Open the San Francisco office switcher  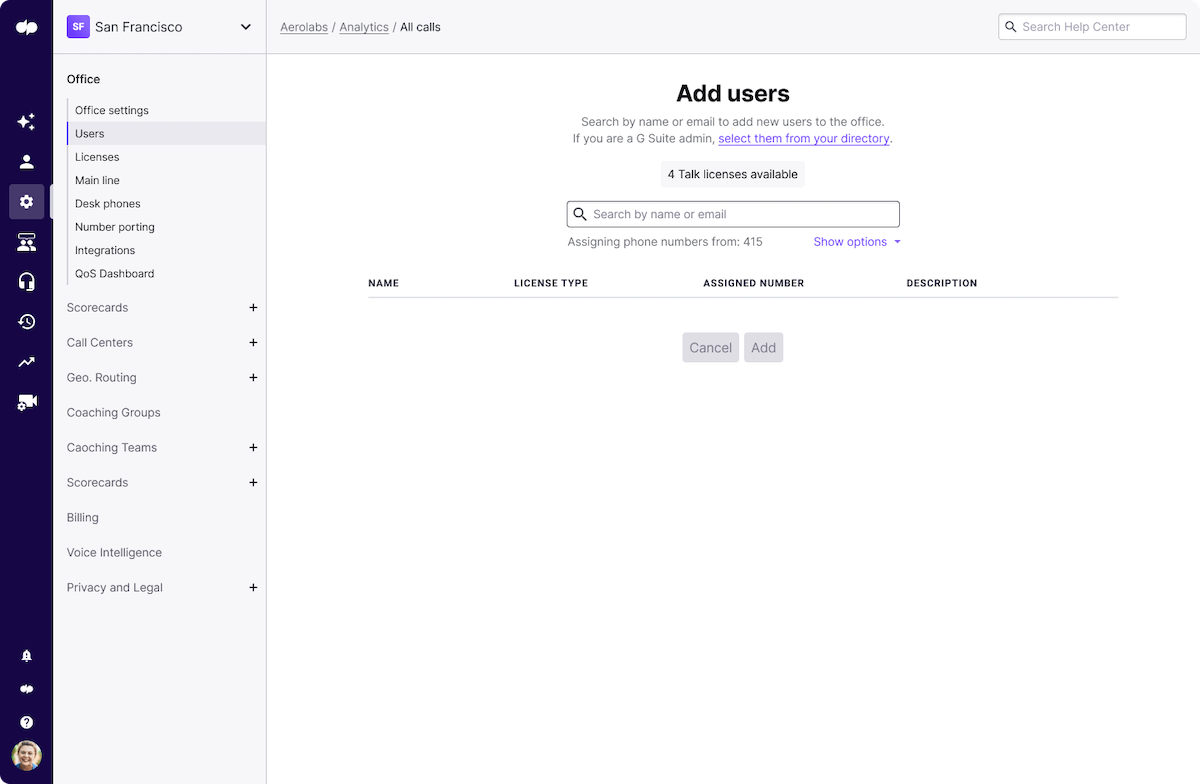coord(162,27)
